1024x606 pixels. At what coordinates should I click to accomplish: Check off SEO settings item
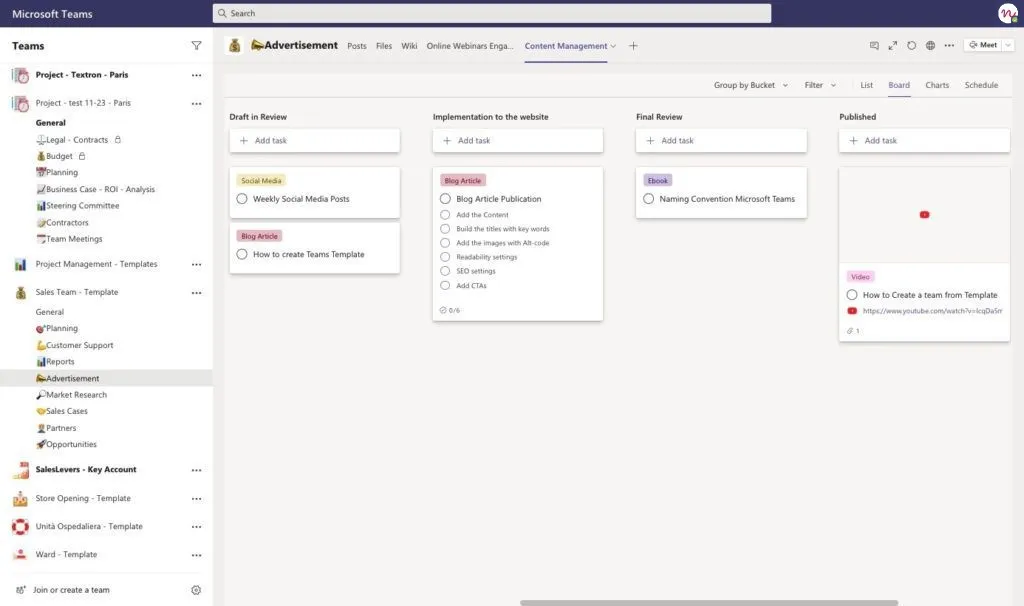(445, 271)
